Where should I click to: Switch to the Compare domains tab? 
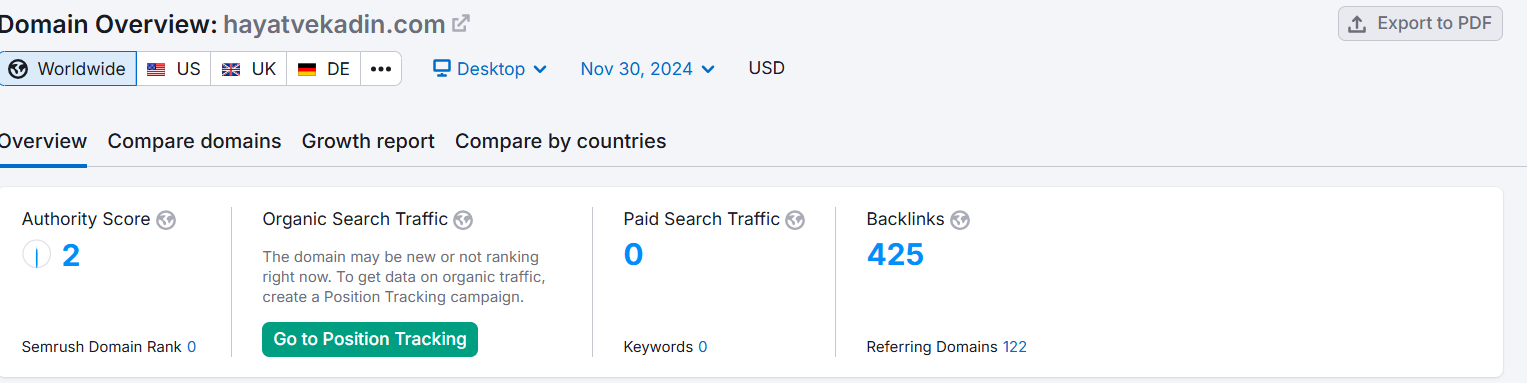click(x=194, y=141)
